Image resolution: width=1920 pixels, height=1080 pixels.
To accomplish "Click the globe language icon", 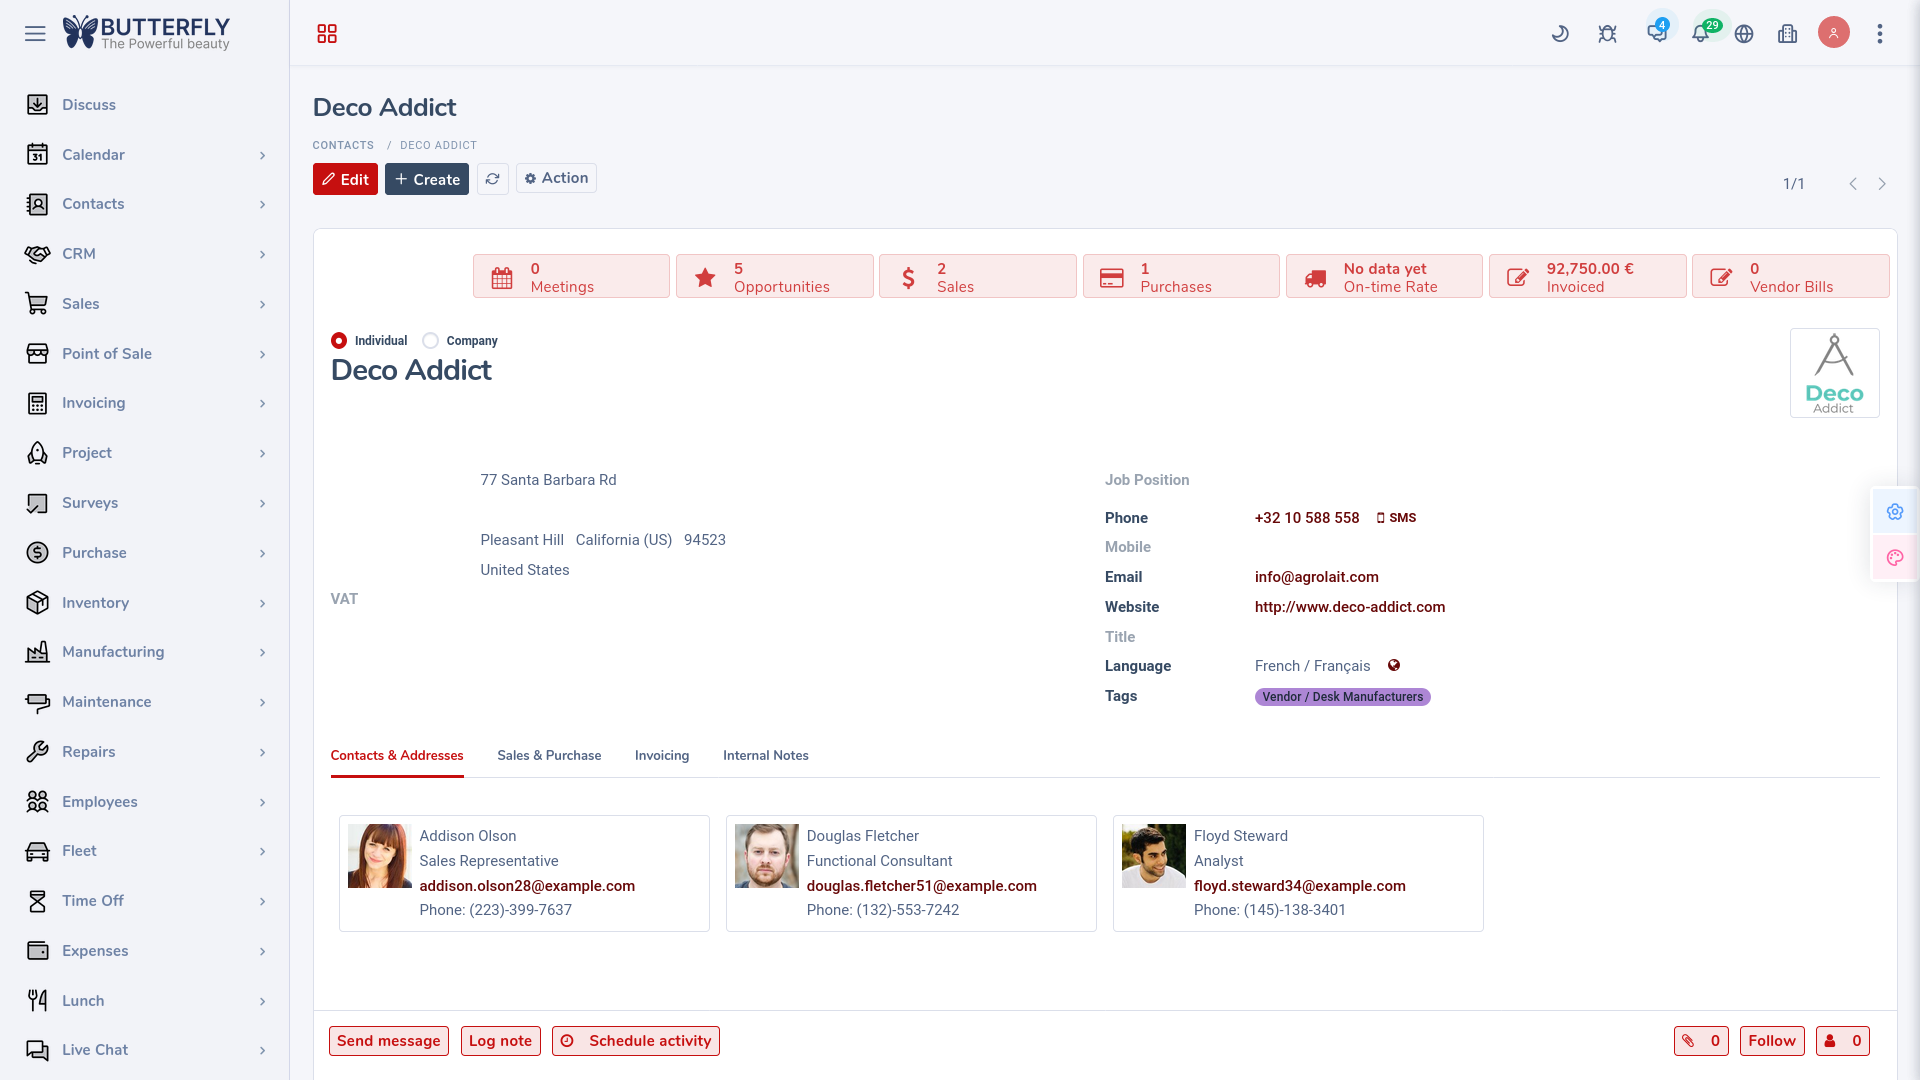I will [x=1744, y=34].
